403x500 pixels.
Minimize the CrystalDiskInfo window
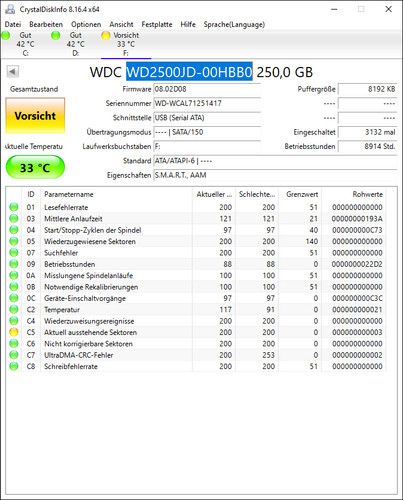point(334,9)
